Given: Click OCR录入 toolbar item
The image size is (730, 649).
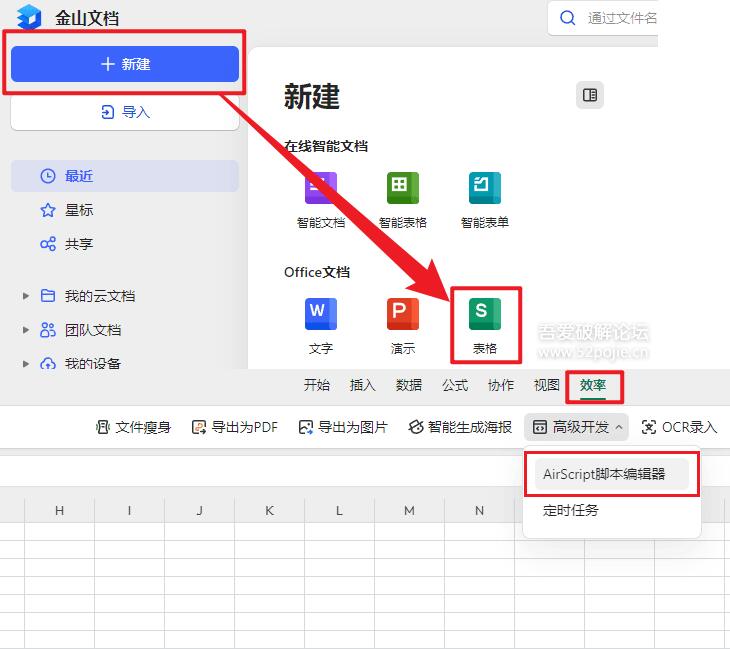Looking at the screenshot, I should pyautogui.click(x=679, y=427).
